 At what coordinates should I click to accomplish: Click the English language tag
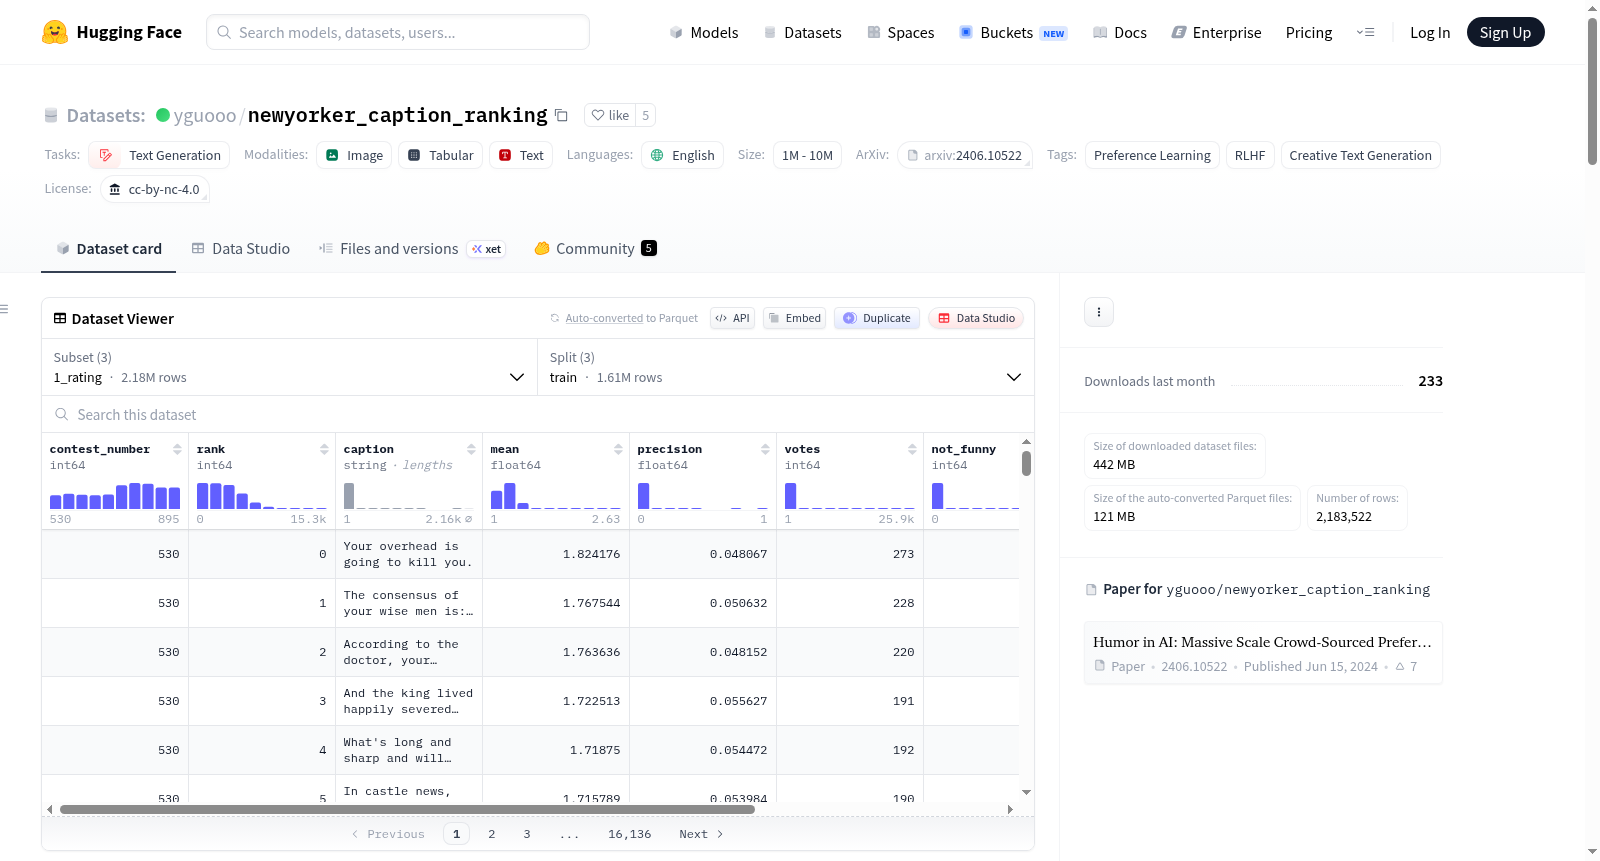[683, 155]
